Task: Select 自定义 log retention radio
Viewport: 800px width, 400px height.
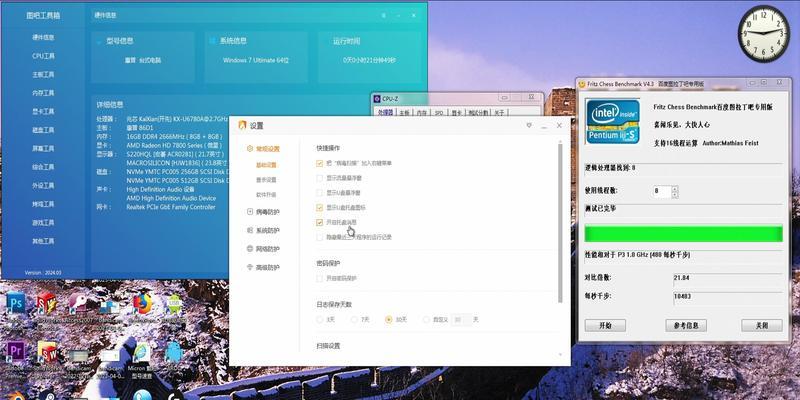Action: coord(427,319)
